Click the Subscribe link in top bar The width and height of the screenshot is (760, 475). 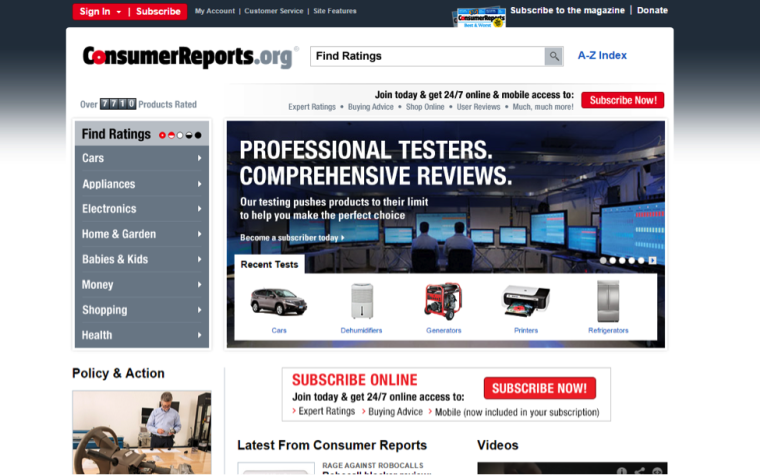[158, 12]
